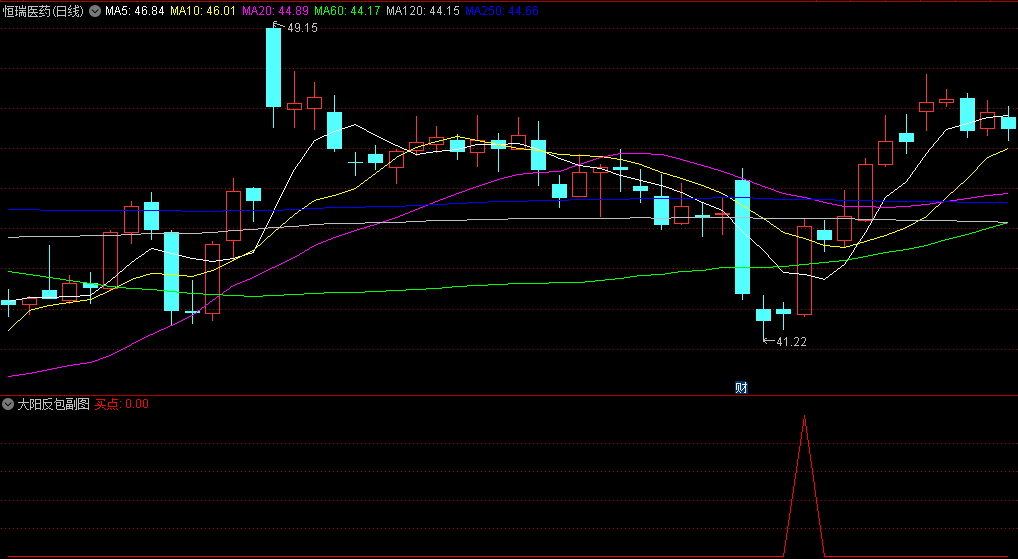
Task: Expand the main chart indicator dropdown arrow
Action: tap(95, 11)
